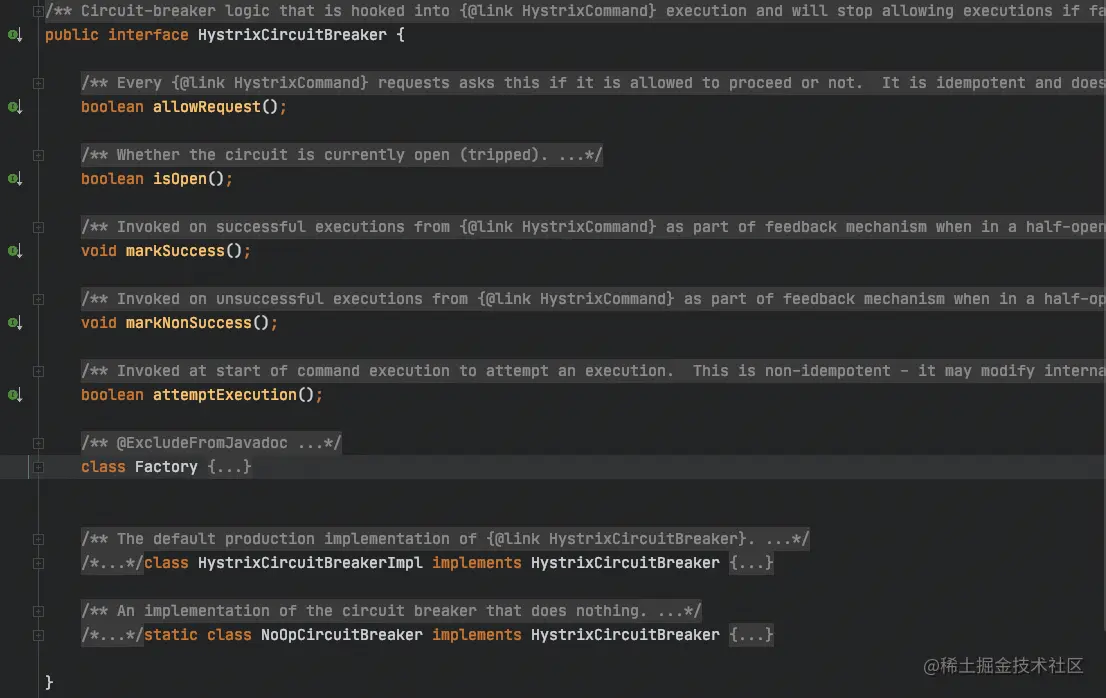Click the Factory class name
This screenshot has width=1106, height=698.
[x=166, y=467]
